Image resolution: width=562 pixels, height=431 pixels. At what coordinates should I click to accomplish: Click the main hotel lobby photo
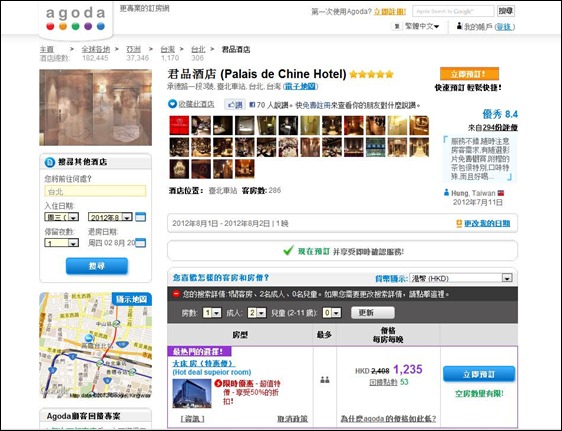click(95, 107)
